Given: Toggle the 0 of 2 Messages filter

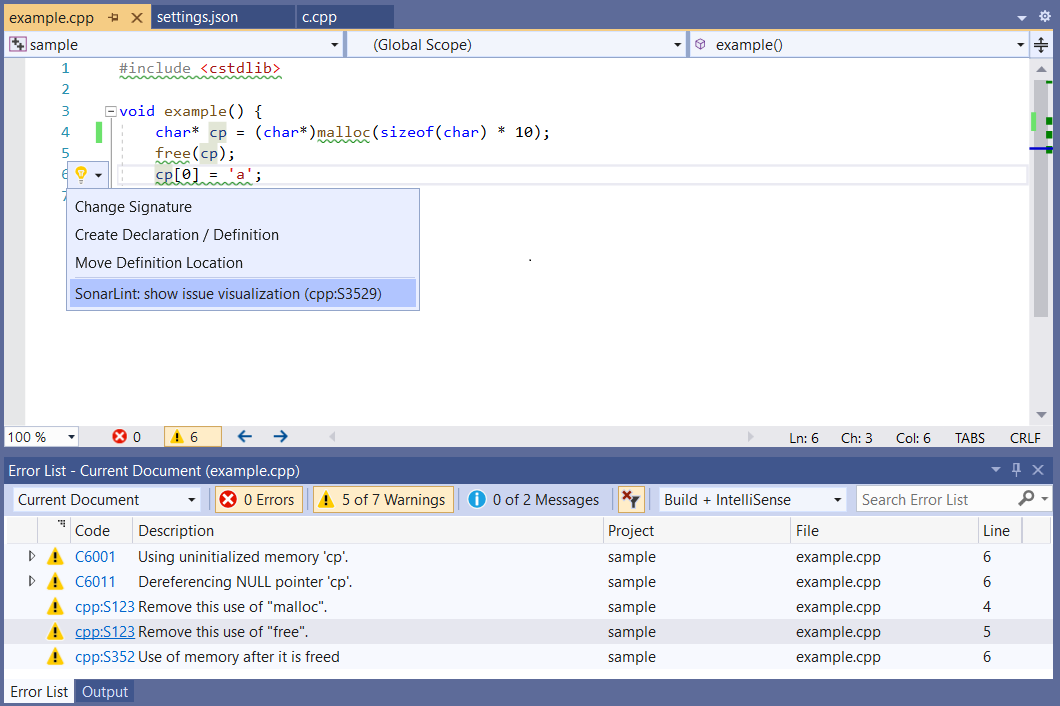Looking at the screenshot, I should 533,500.
